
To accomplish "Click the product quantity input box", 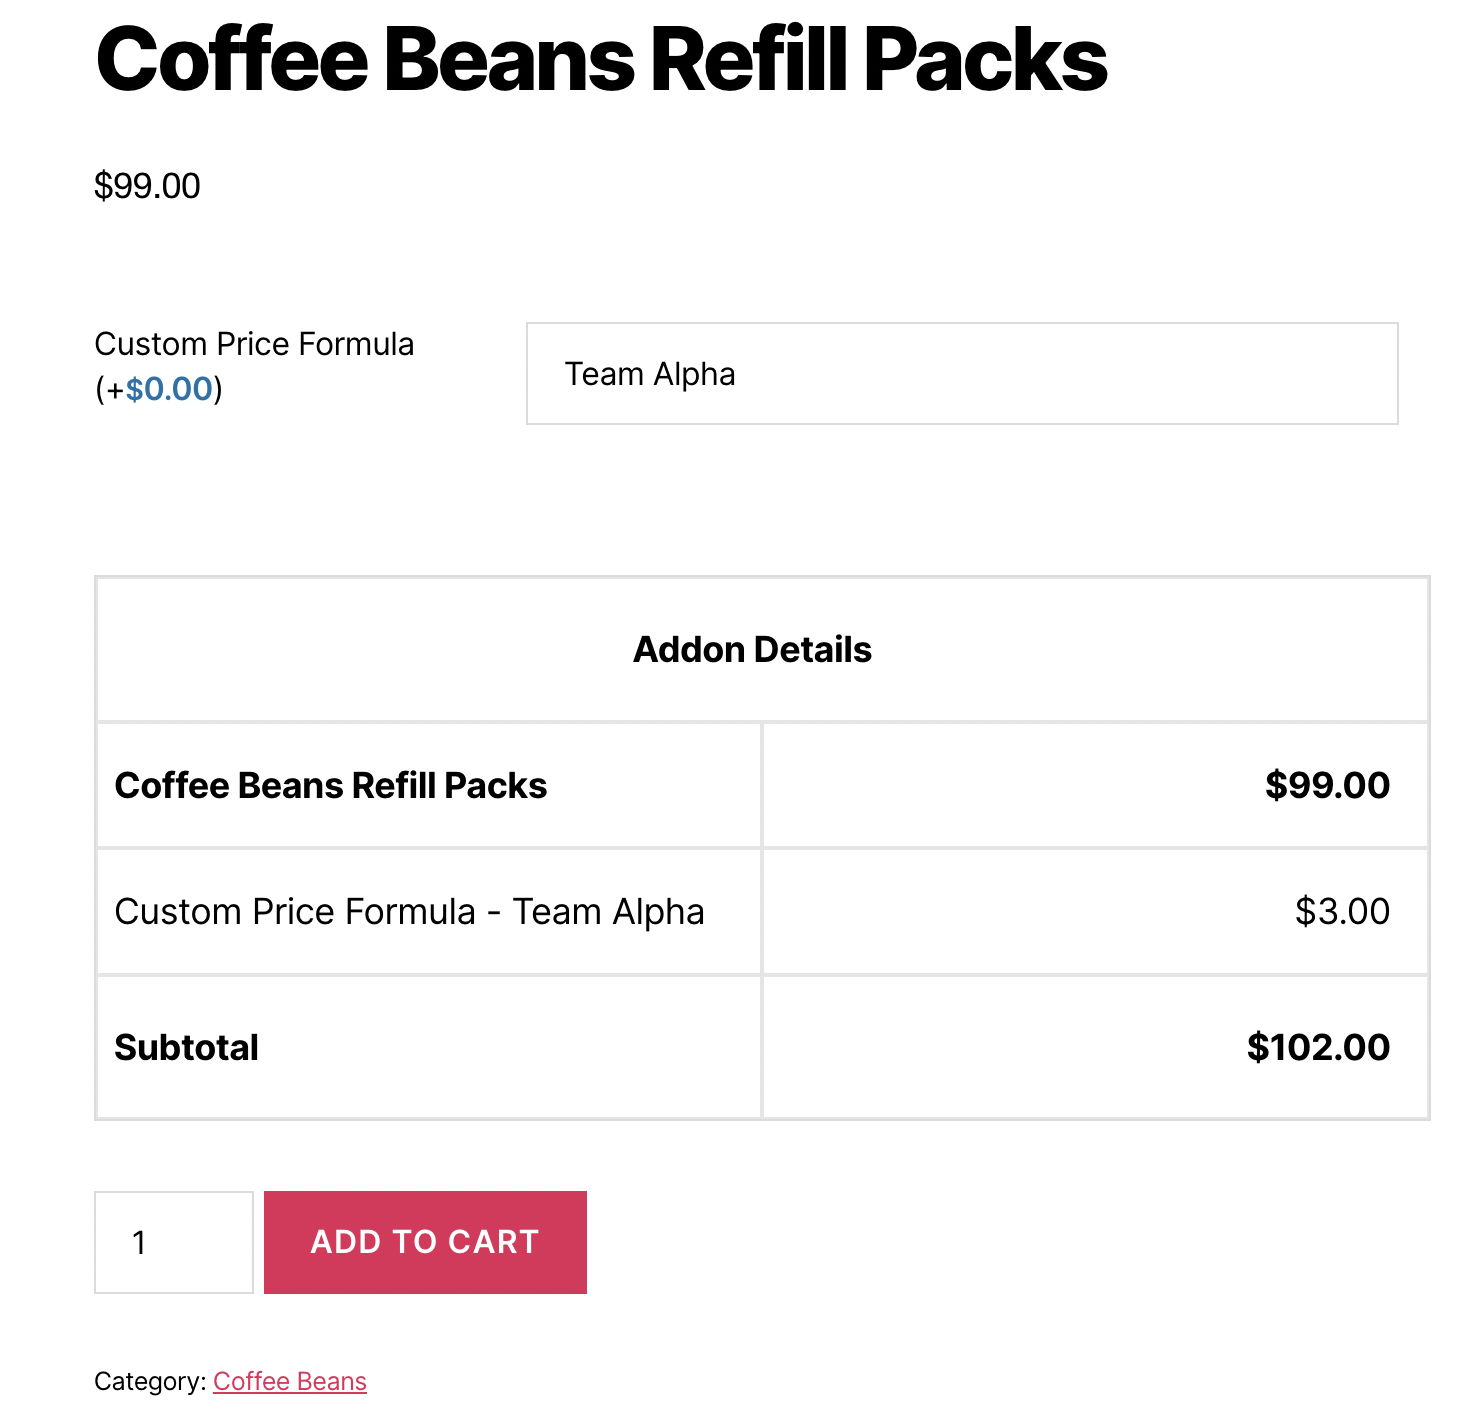I will click(x=173, y=1242).
